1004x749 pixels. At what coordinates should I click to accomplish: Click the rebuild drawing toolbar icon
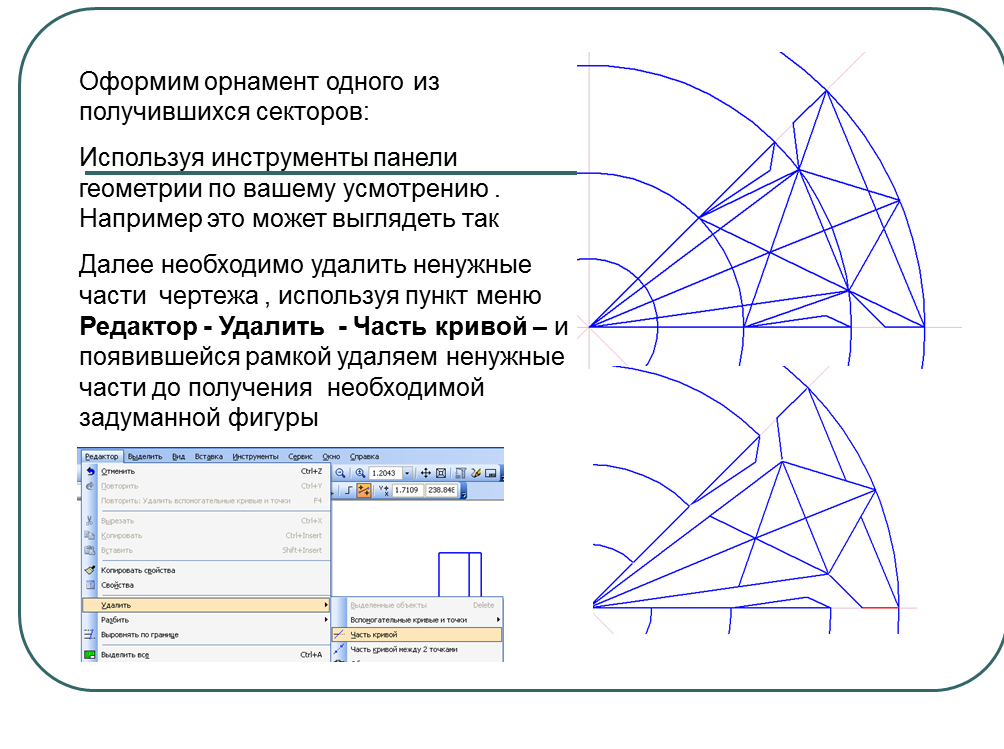point(460,473)
